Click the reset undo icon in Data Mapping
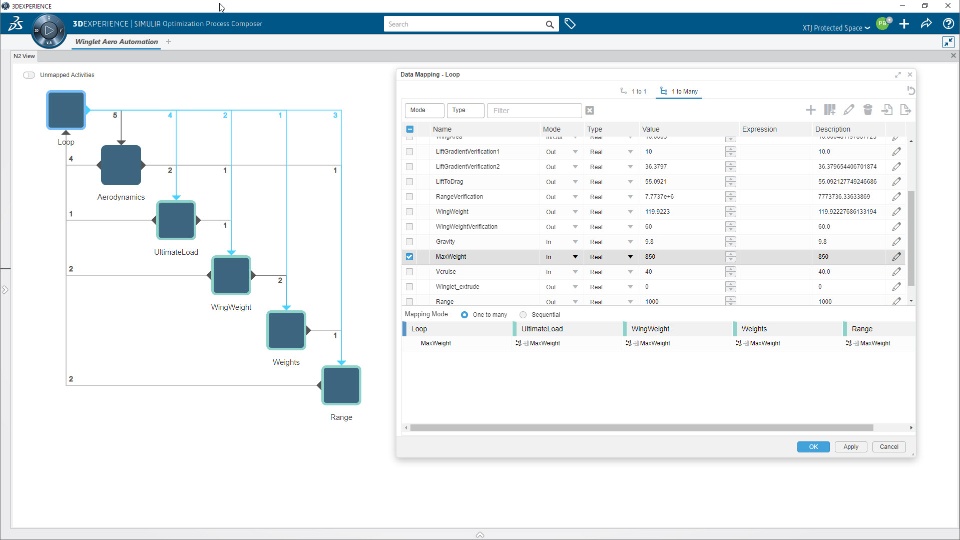 coord(911,91)
